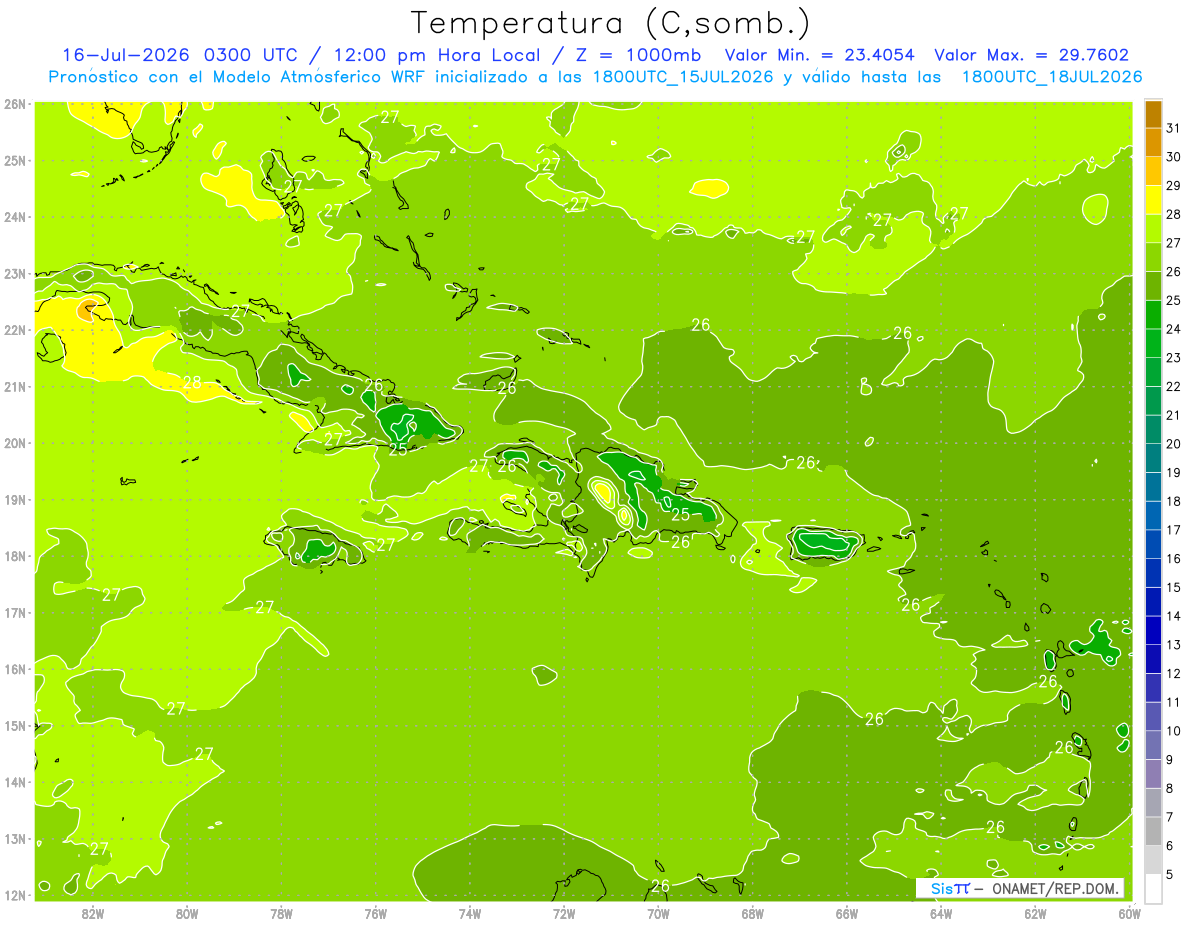Click the '70W' longitude axis label
This screenshot has width=1200, height=927.
[x=658, y=913]
